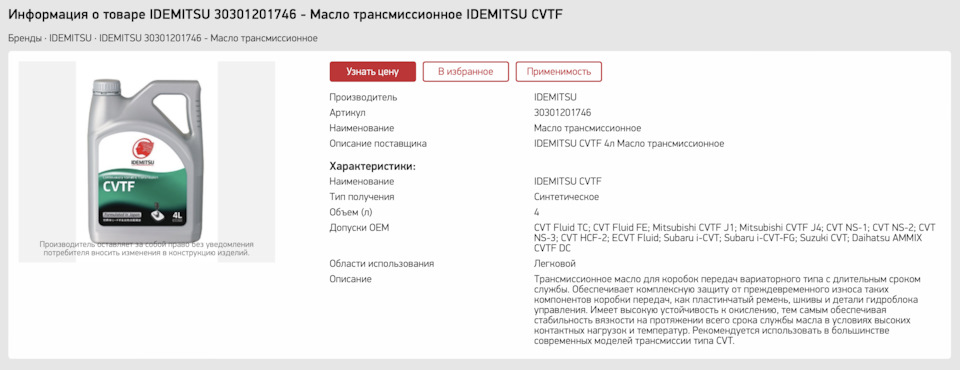Select the Легковой value
The height and width of the screenshot is (370, 960).
555,263
